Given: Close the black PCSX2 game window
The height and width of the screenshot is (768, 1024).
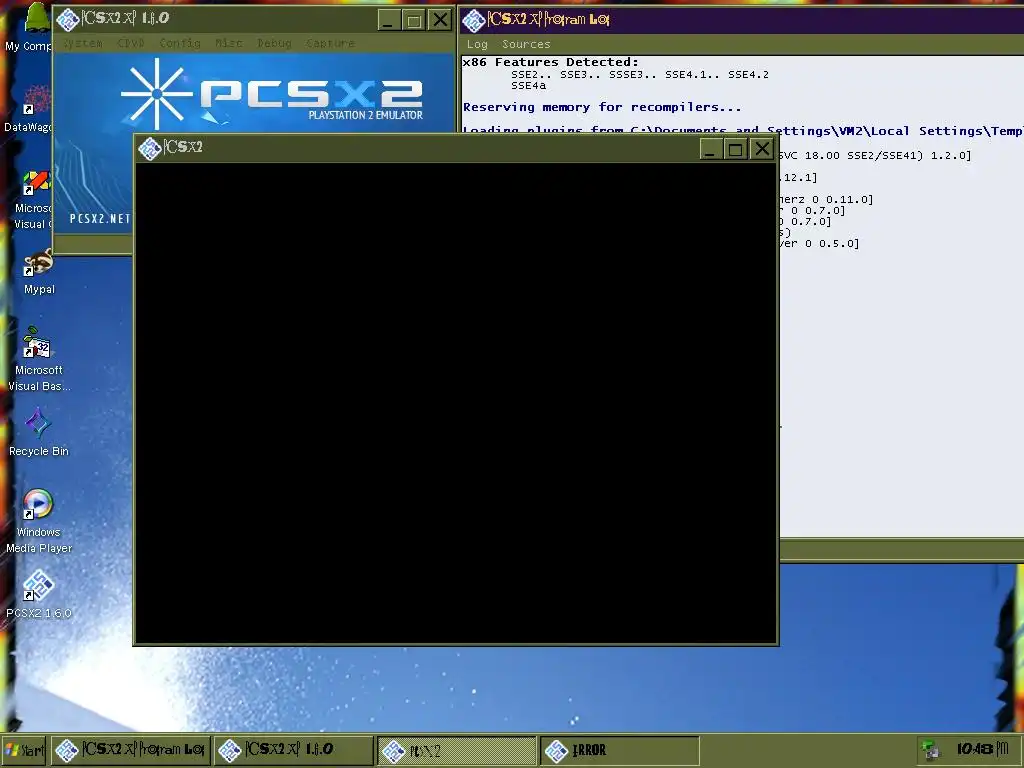Looking at the screenshot, I should (762, 149).
